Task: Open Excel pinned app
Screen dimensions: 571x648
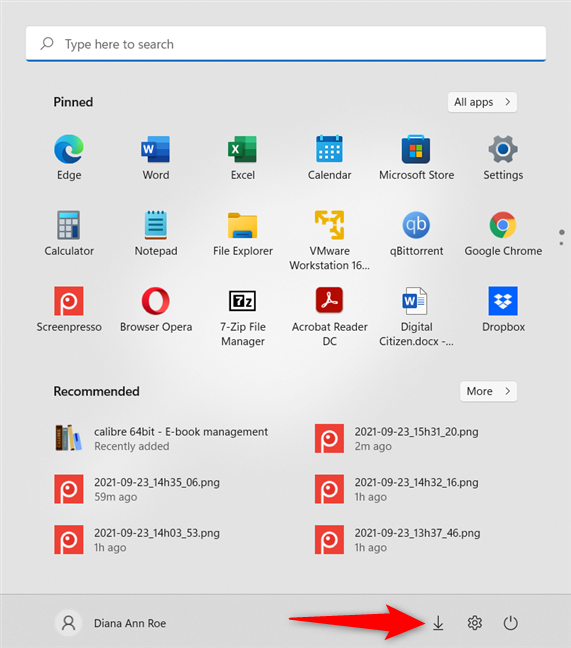Action: coord(243,157)
